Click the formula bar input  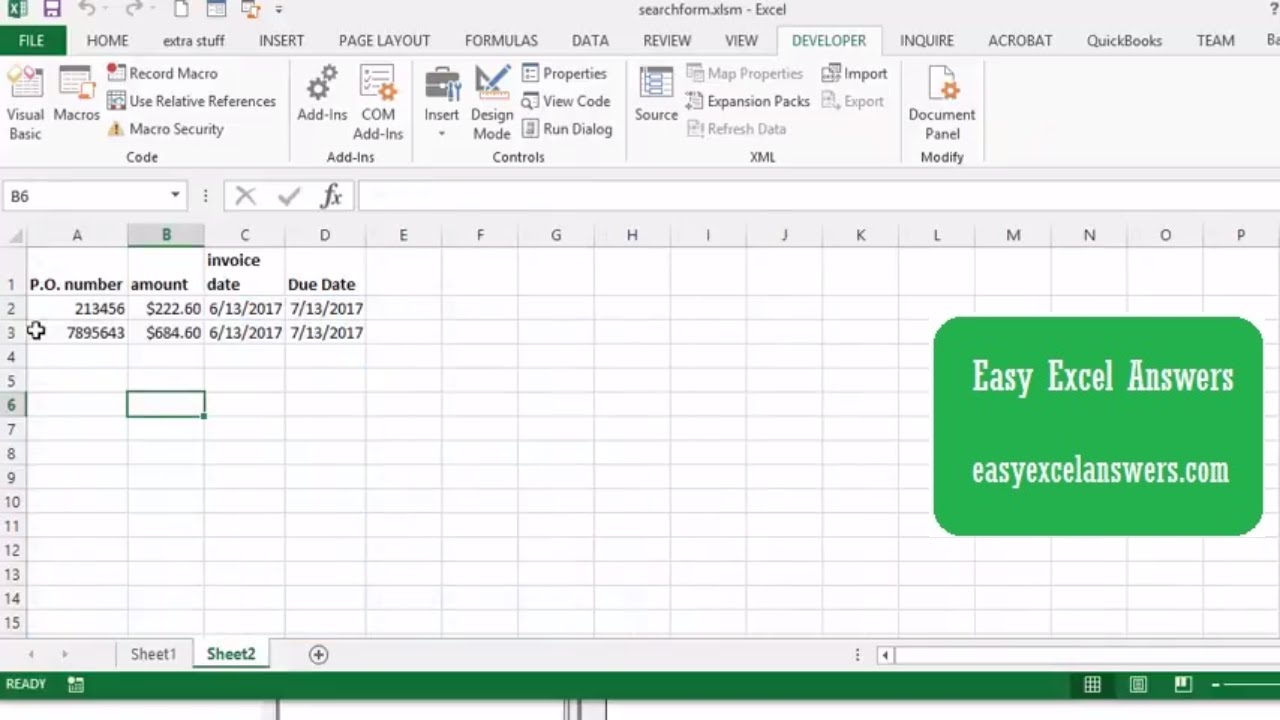point(818,196)
